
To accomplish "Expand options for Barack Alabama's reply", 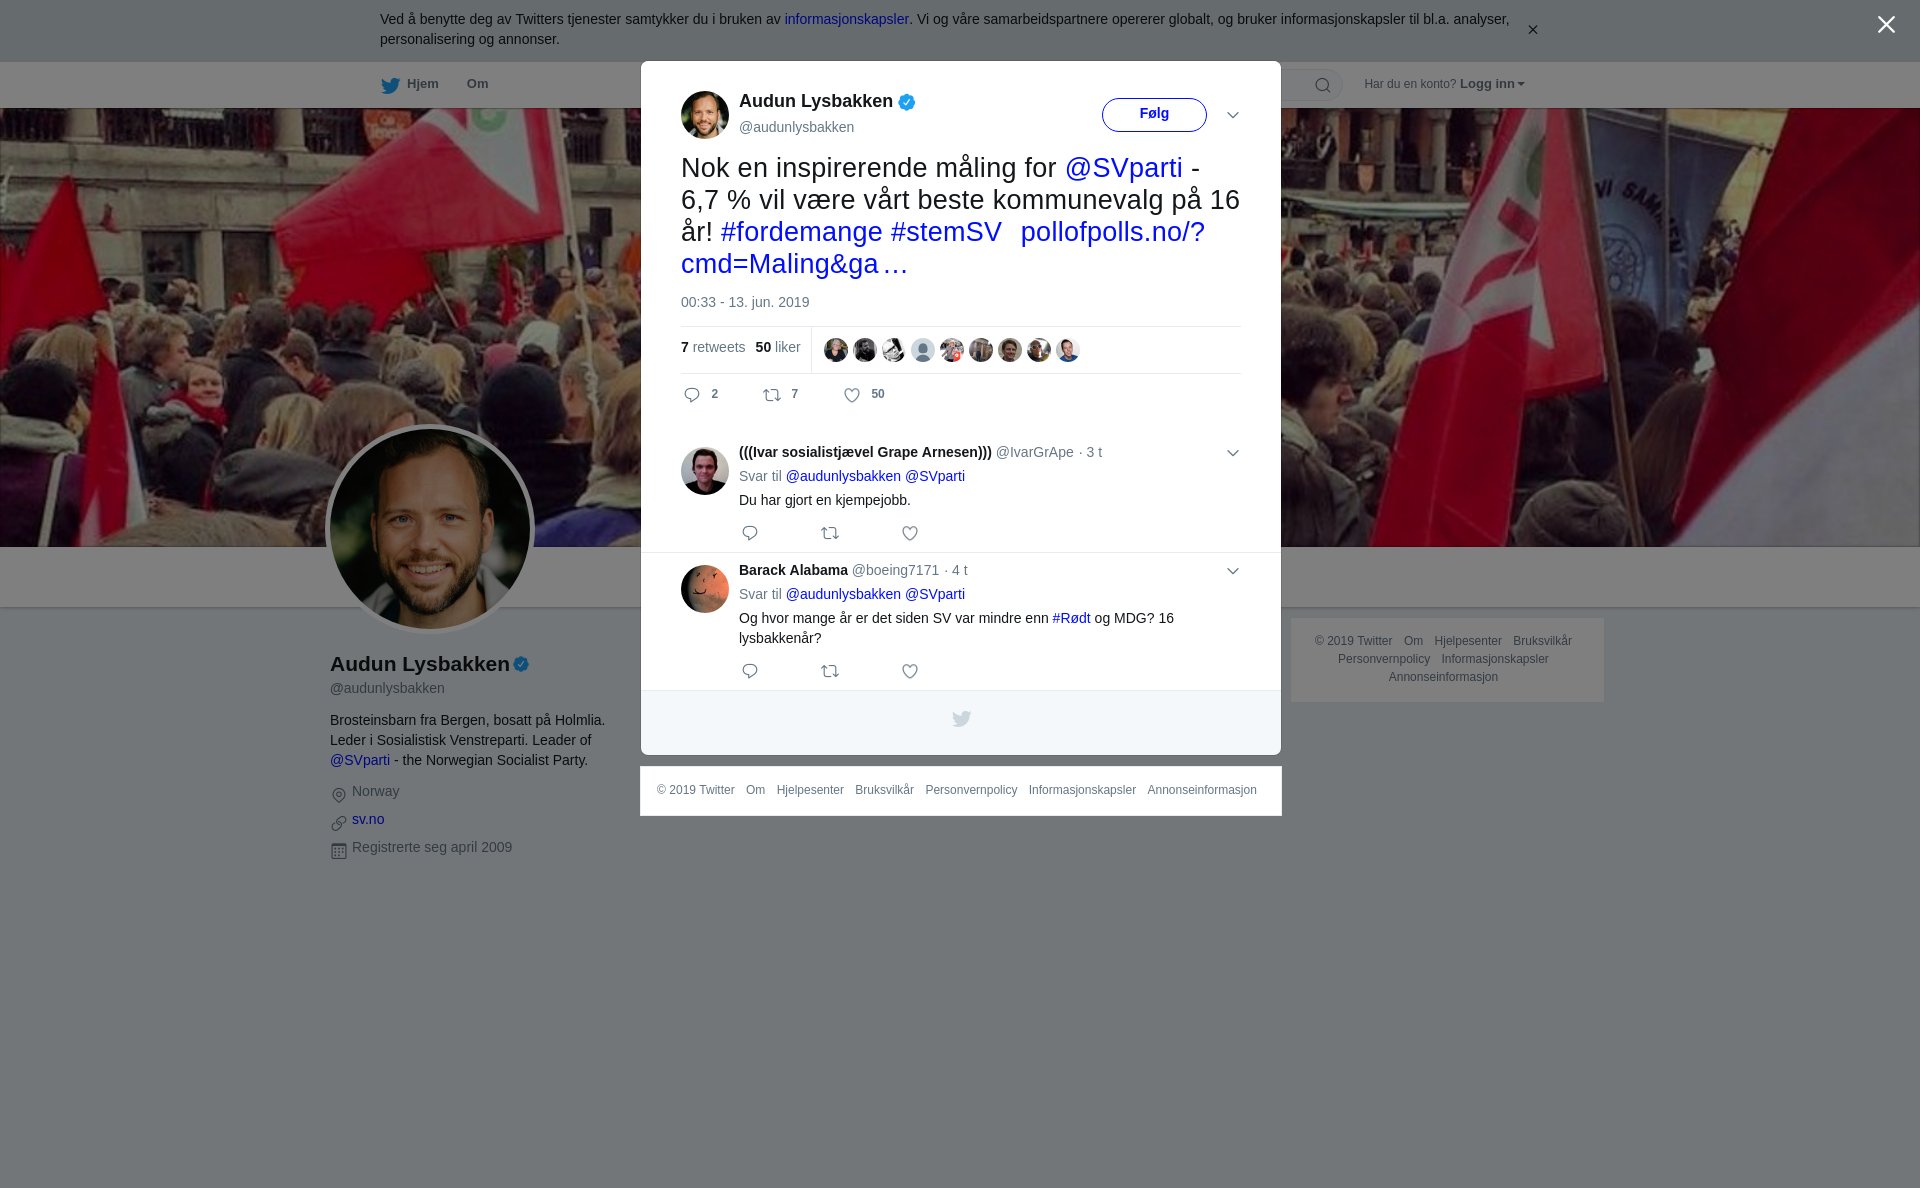I will point(1233,571).
